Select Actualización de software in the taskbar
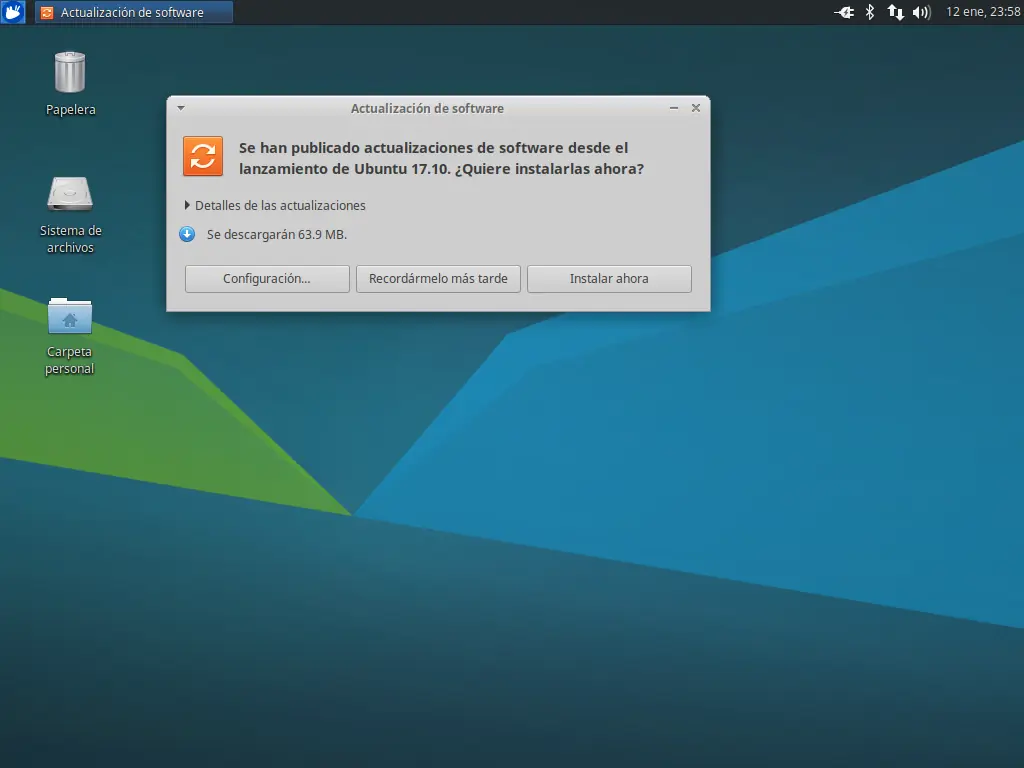The width and height of the screenshot is (1024, 768). [x=134, y=12]
